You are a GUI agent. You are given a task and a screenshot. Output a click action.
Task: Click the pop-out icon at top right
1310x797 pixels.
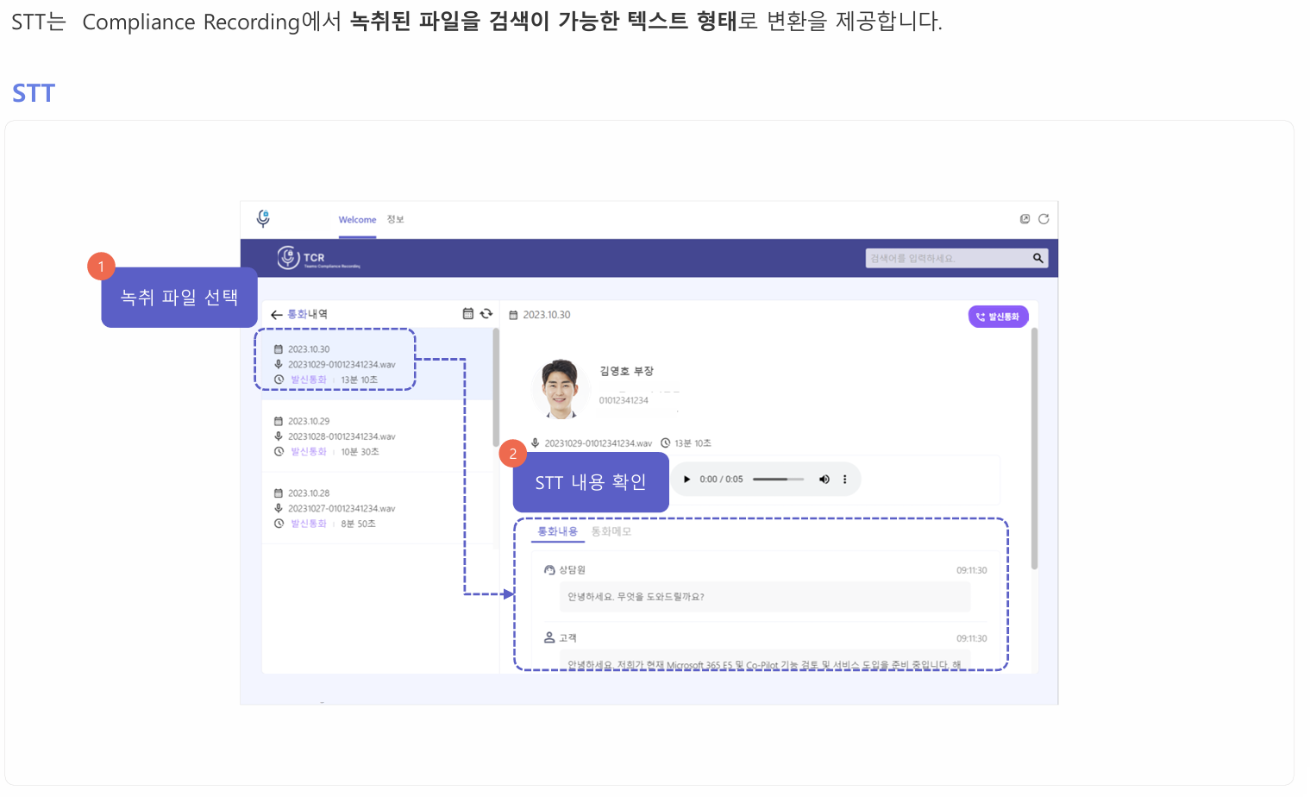(x=1025, y=219)
